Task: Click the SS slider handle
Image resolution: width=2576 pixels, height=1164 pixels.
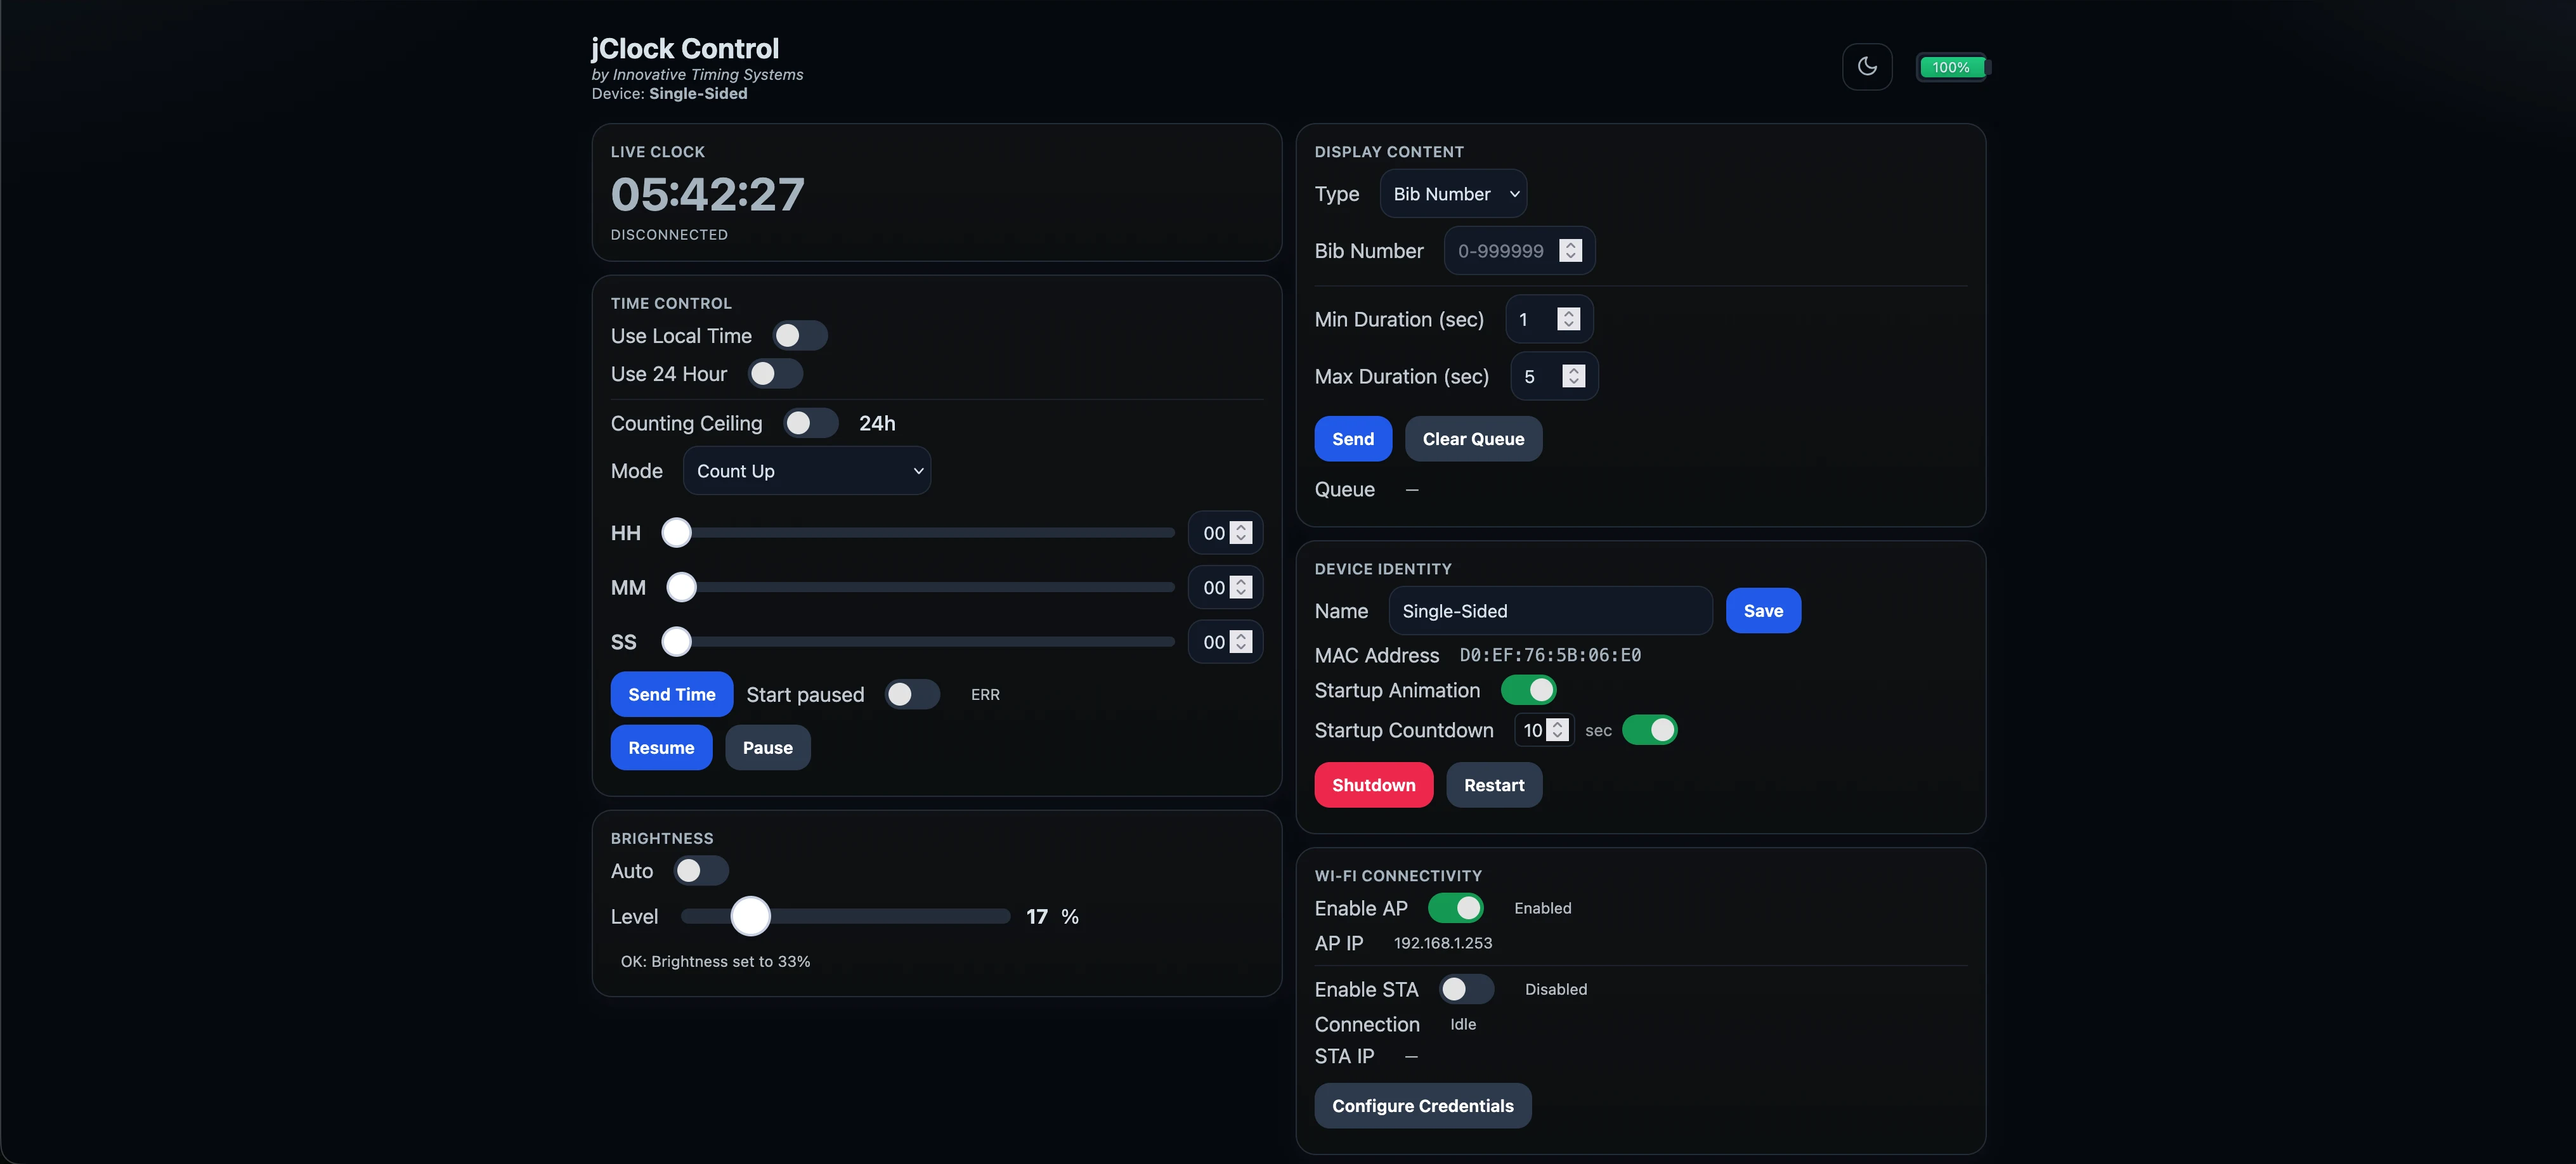Action: pyautogui.click(x=677, y=642)
